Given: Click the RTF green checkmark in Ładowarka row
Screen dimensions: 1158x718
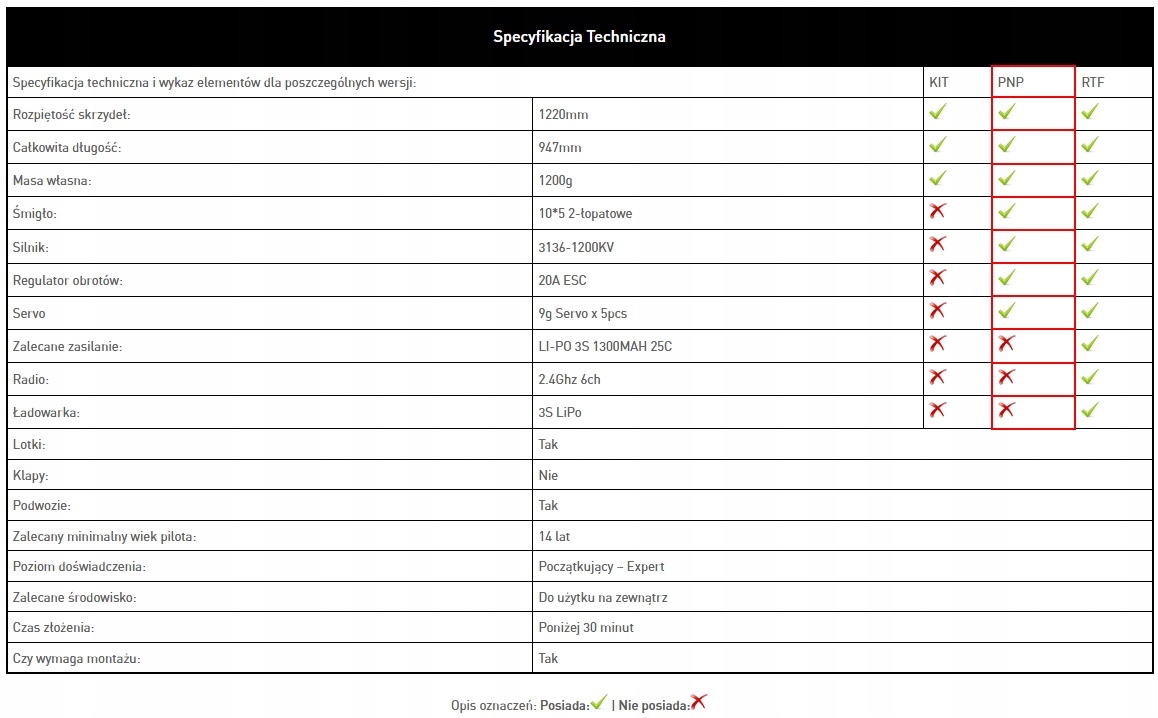Looking at the screenshot, I should coord(1089,410).
